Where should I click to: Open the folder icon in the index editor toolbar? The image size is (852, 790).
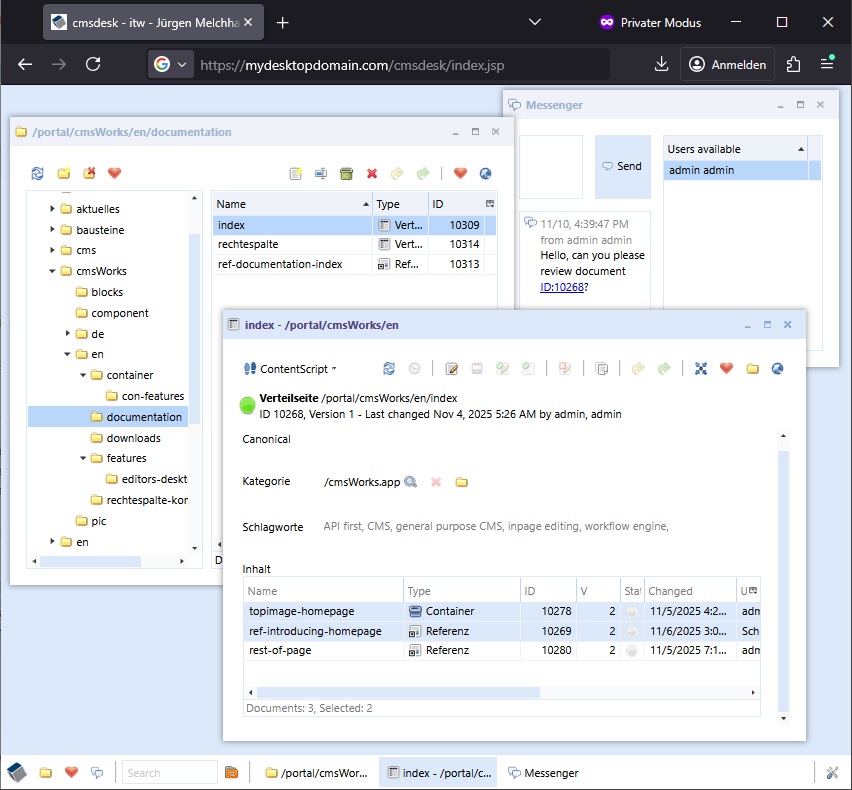(x=752, y=368)
